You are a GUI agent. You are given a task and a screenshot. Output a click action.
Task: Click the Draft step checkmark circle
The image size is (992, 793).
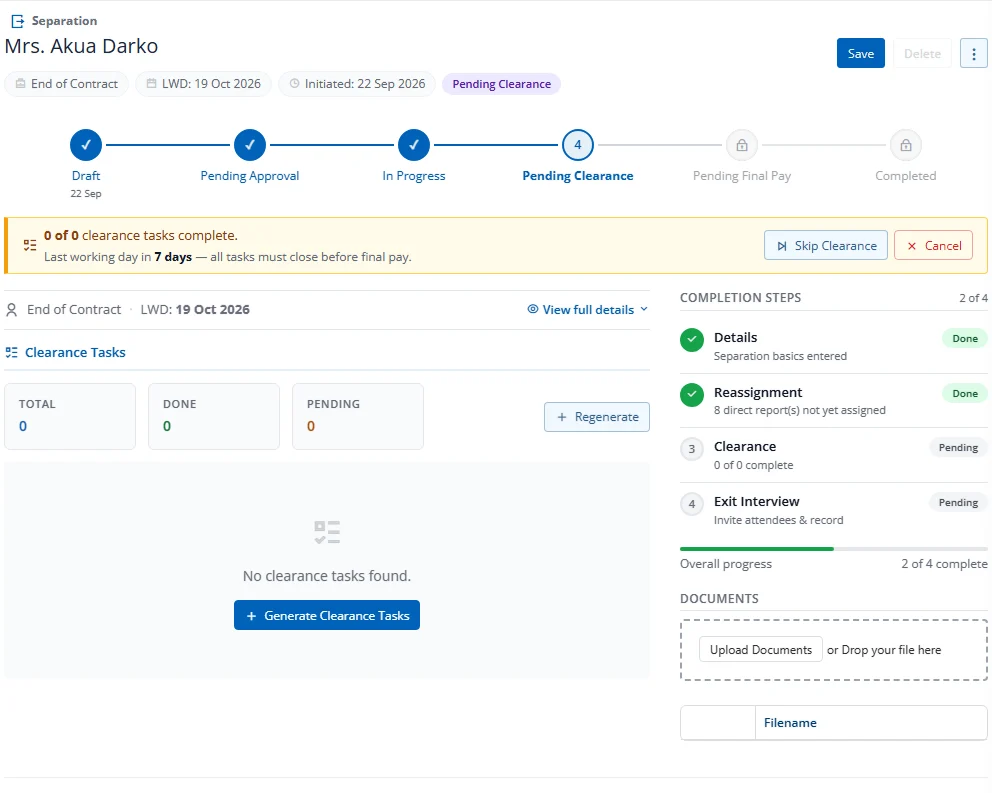86,145
